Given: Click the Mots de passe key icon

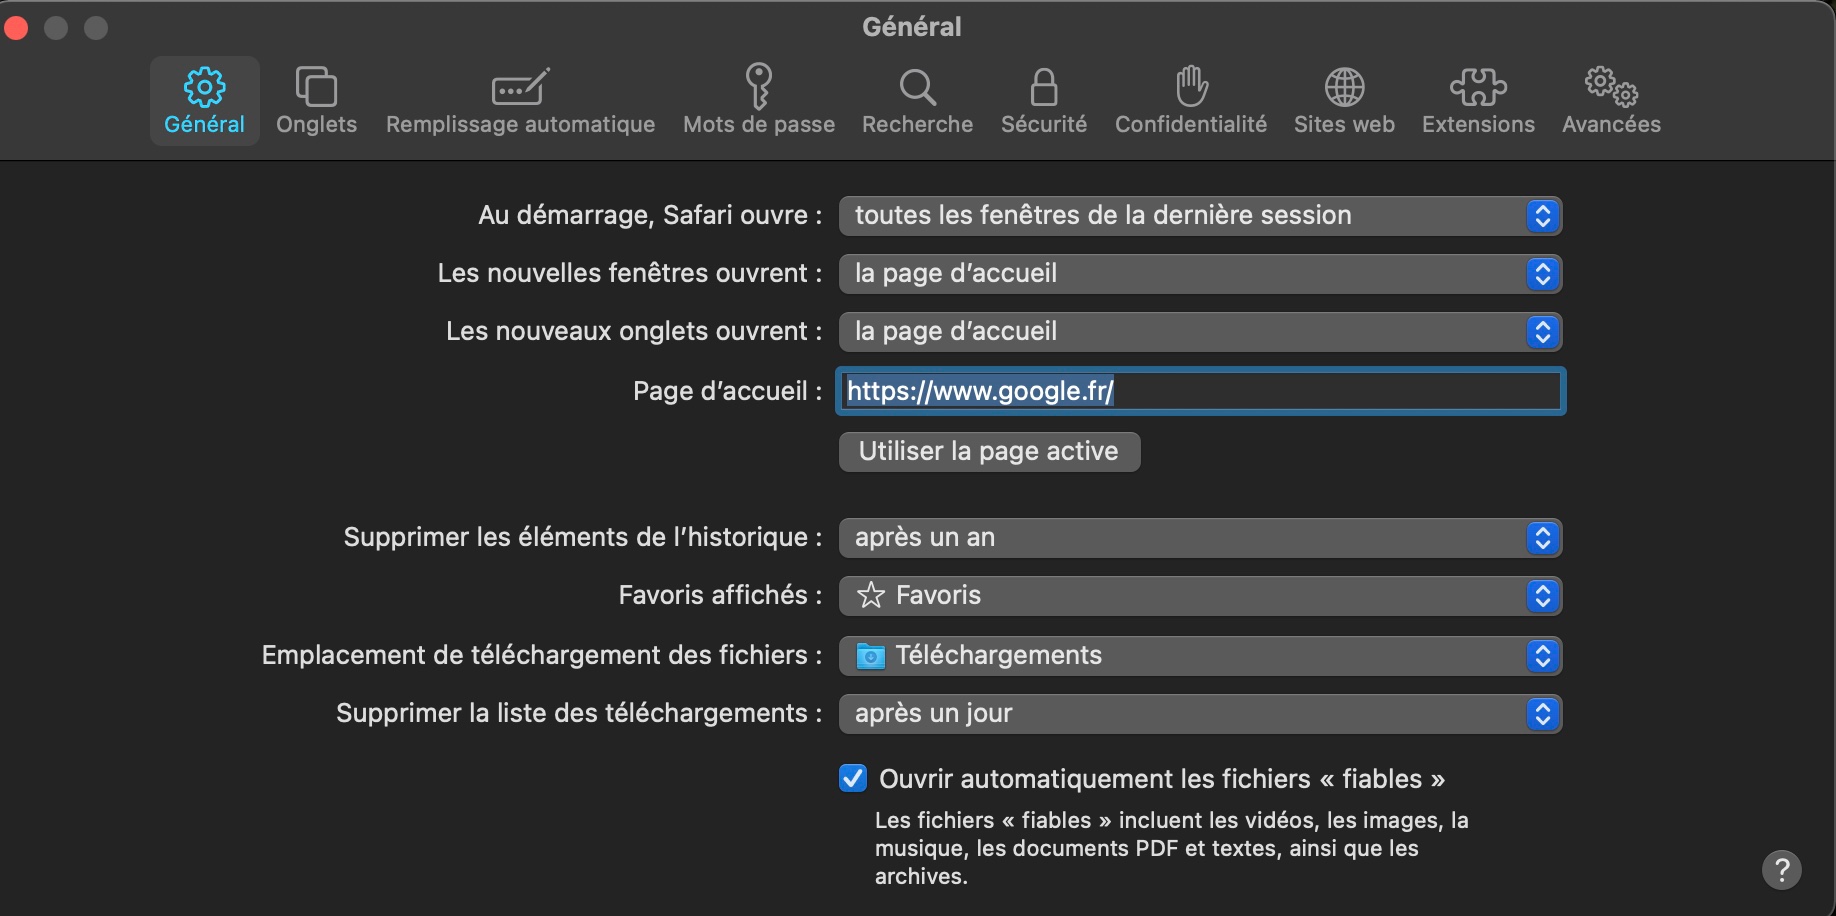Looking at the screenshot, I should point(759,87).
